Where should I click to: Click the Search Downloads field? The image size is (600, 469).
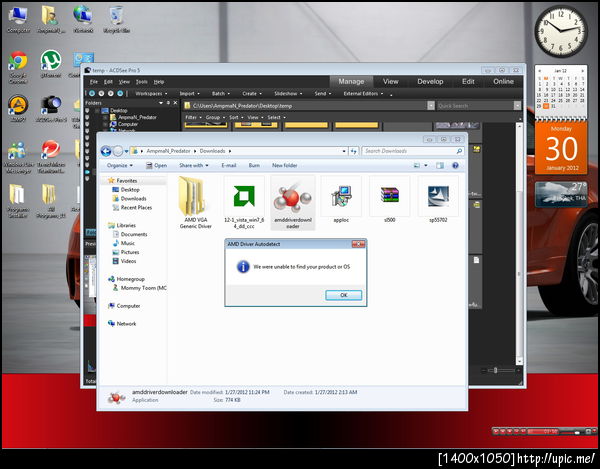pos(412,151)
